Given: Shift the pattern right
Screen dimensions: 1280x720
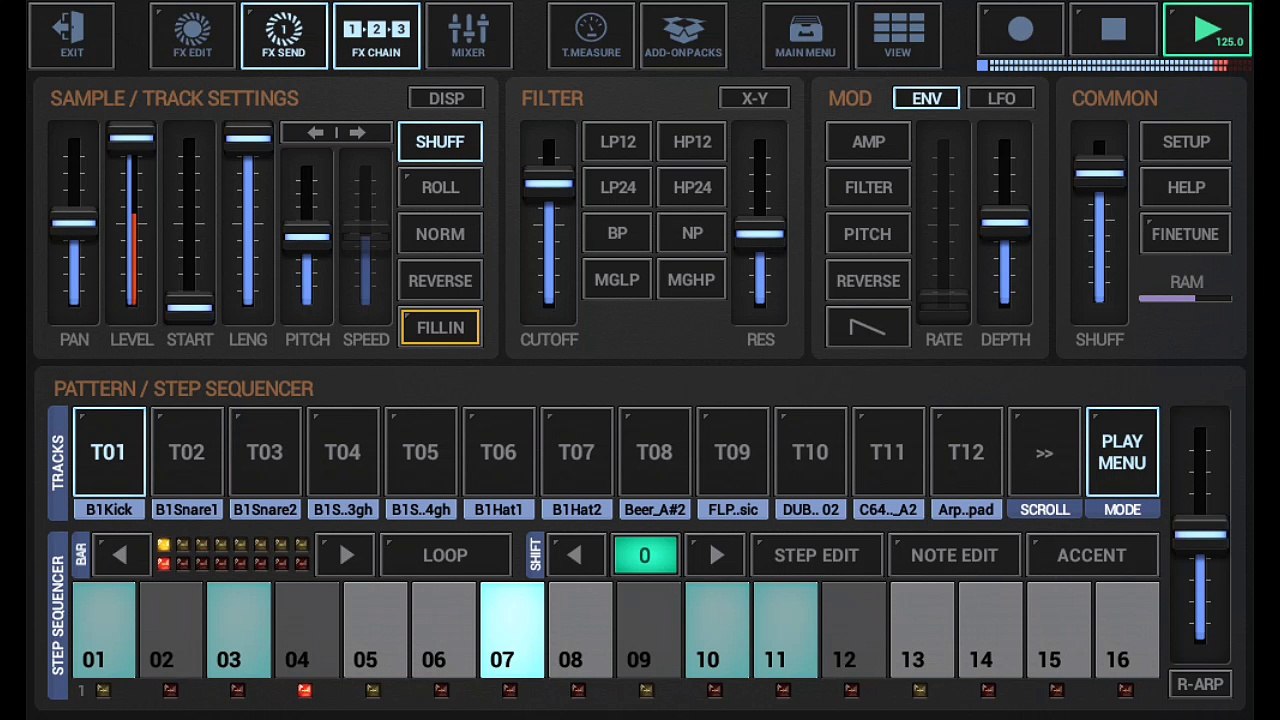Looking at the screenshot, I should pos(716,555).
